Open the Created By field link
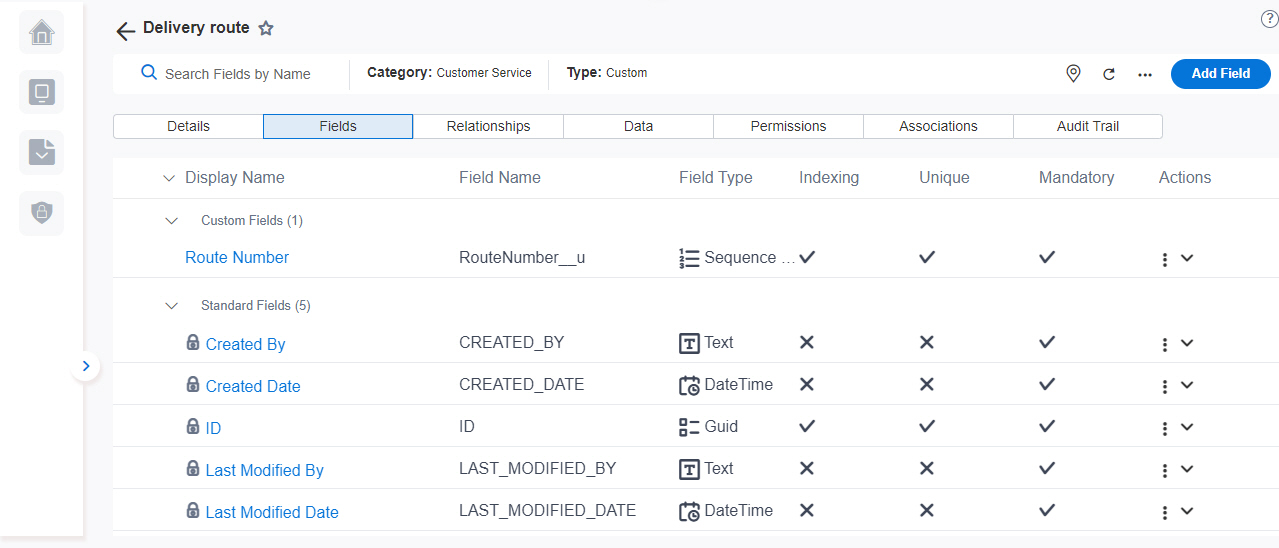The width and height of the screenshot is (1279, 548). point(245,344)
